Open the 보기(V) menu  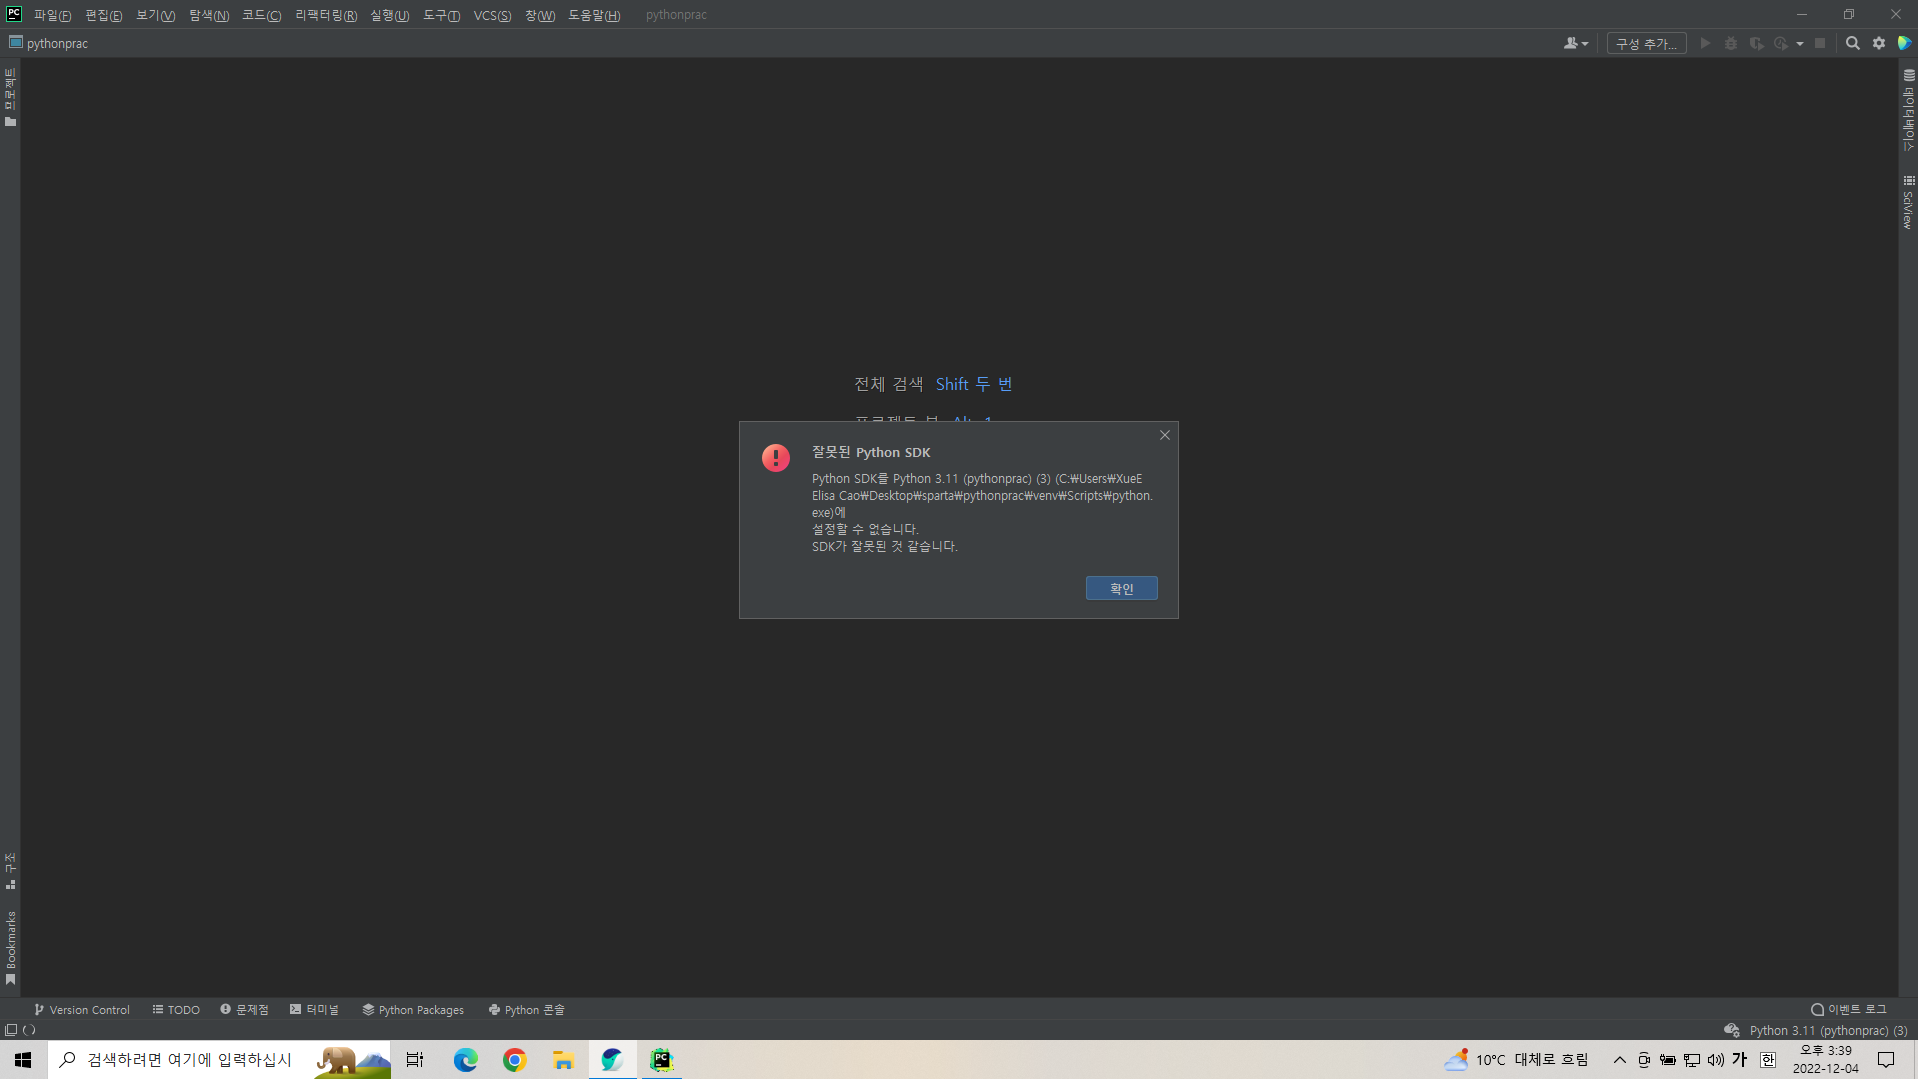[155, 15]
